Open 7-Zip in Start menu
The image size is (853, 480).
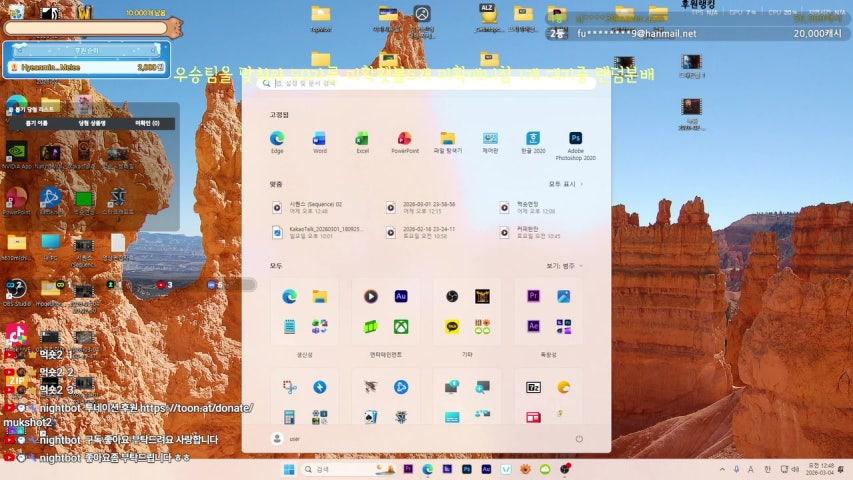[533, 387]
